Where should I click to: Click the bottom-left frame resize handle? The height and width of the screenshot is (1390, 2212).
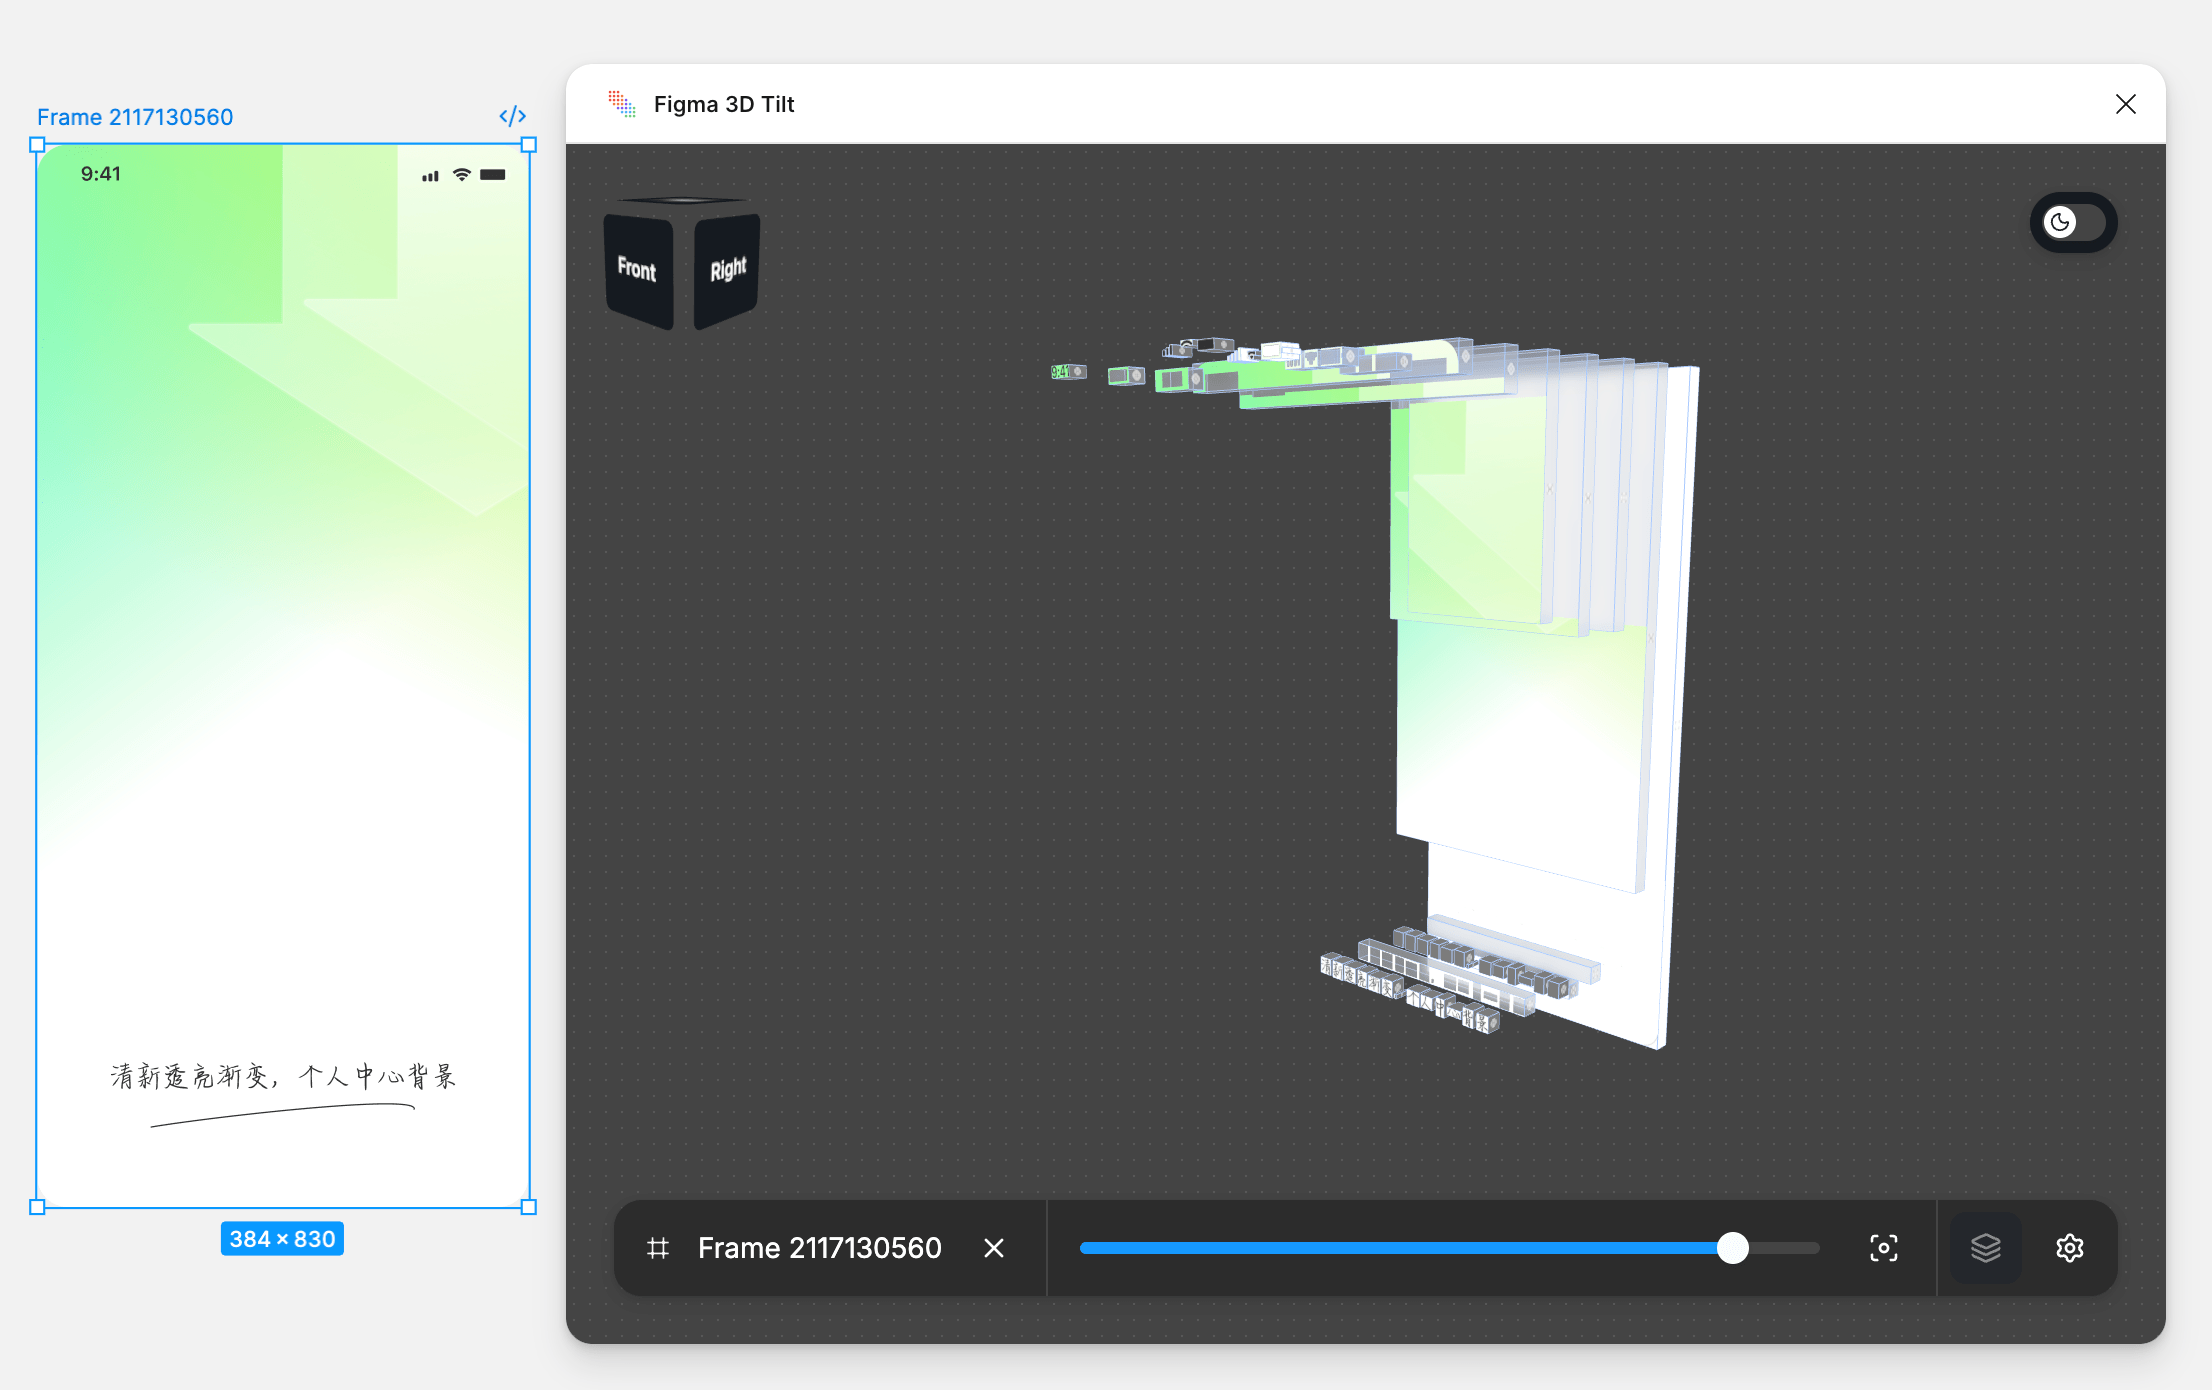38,1207
